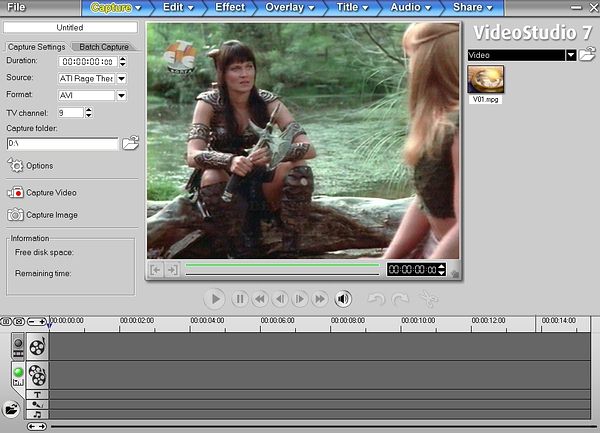Click the Capture folder path field

tap(62, 143)
